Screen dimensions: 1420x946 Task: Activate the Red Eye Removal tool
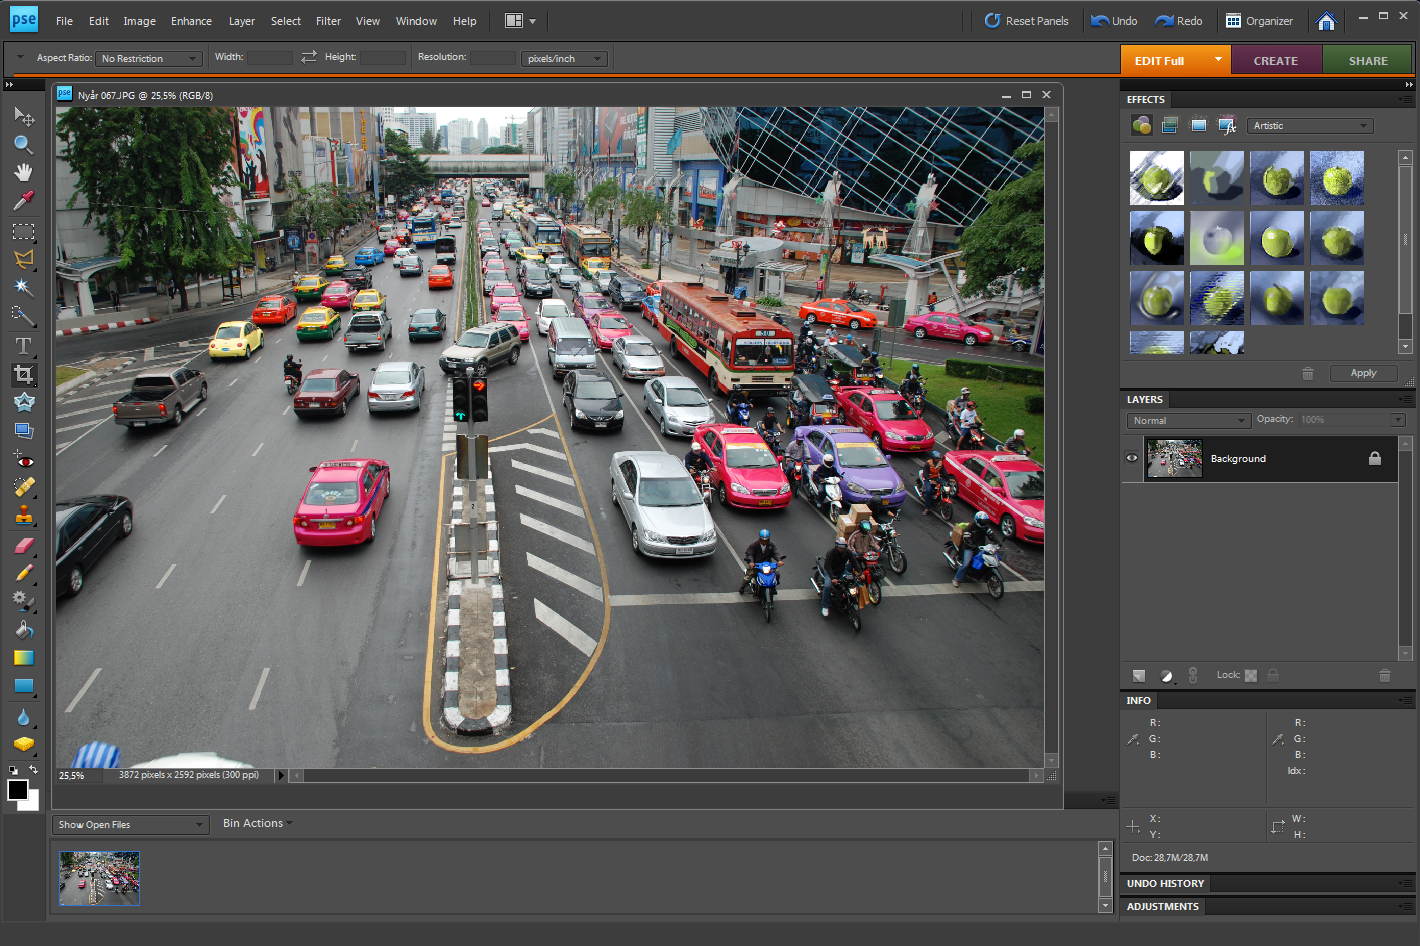pyautogui.click(x=23, y=460)
